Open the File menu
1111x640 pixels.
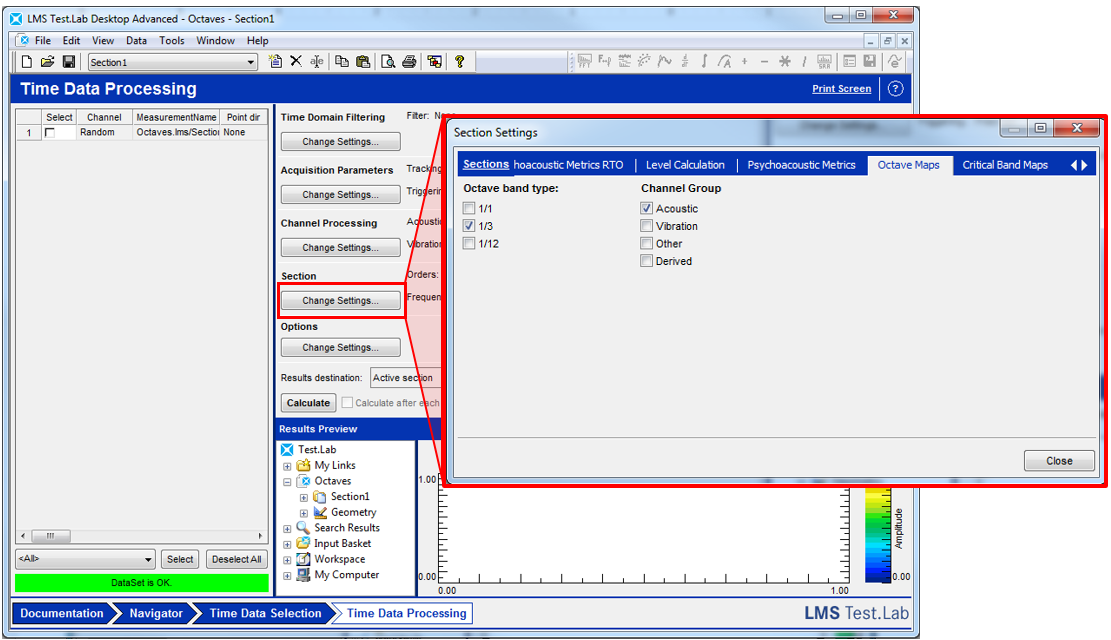tap(43, 40)
